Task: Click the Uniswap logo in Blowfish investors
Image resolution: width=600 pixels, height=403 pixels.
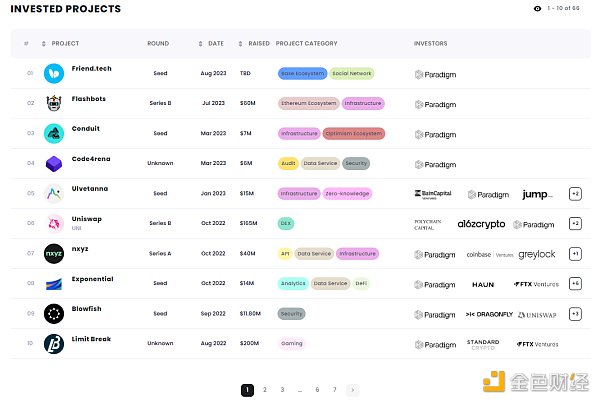Action: (537, 315)
